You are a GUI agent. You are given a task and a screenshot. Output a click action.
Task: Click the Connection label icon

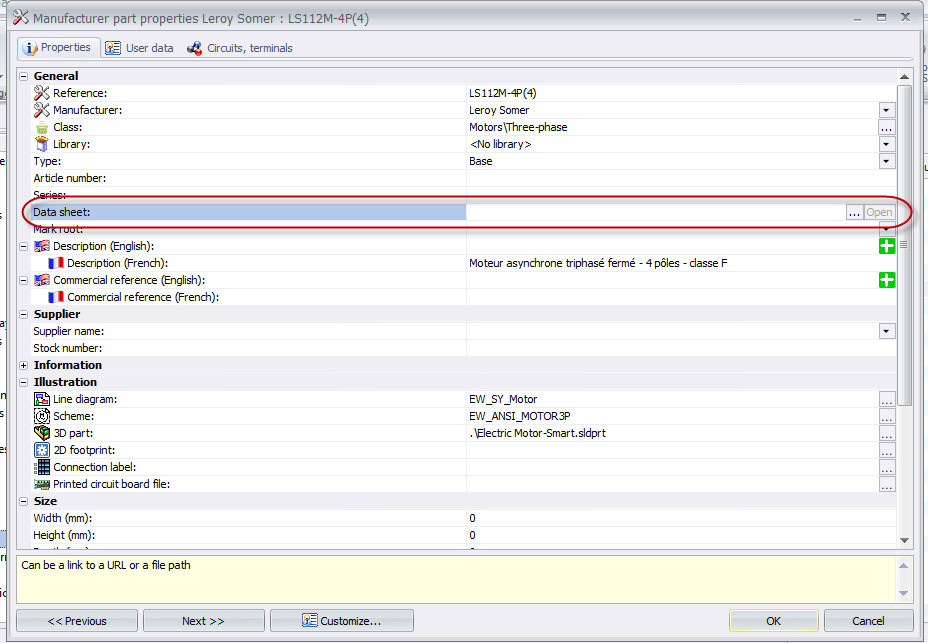[x=42, y=467]
